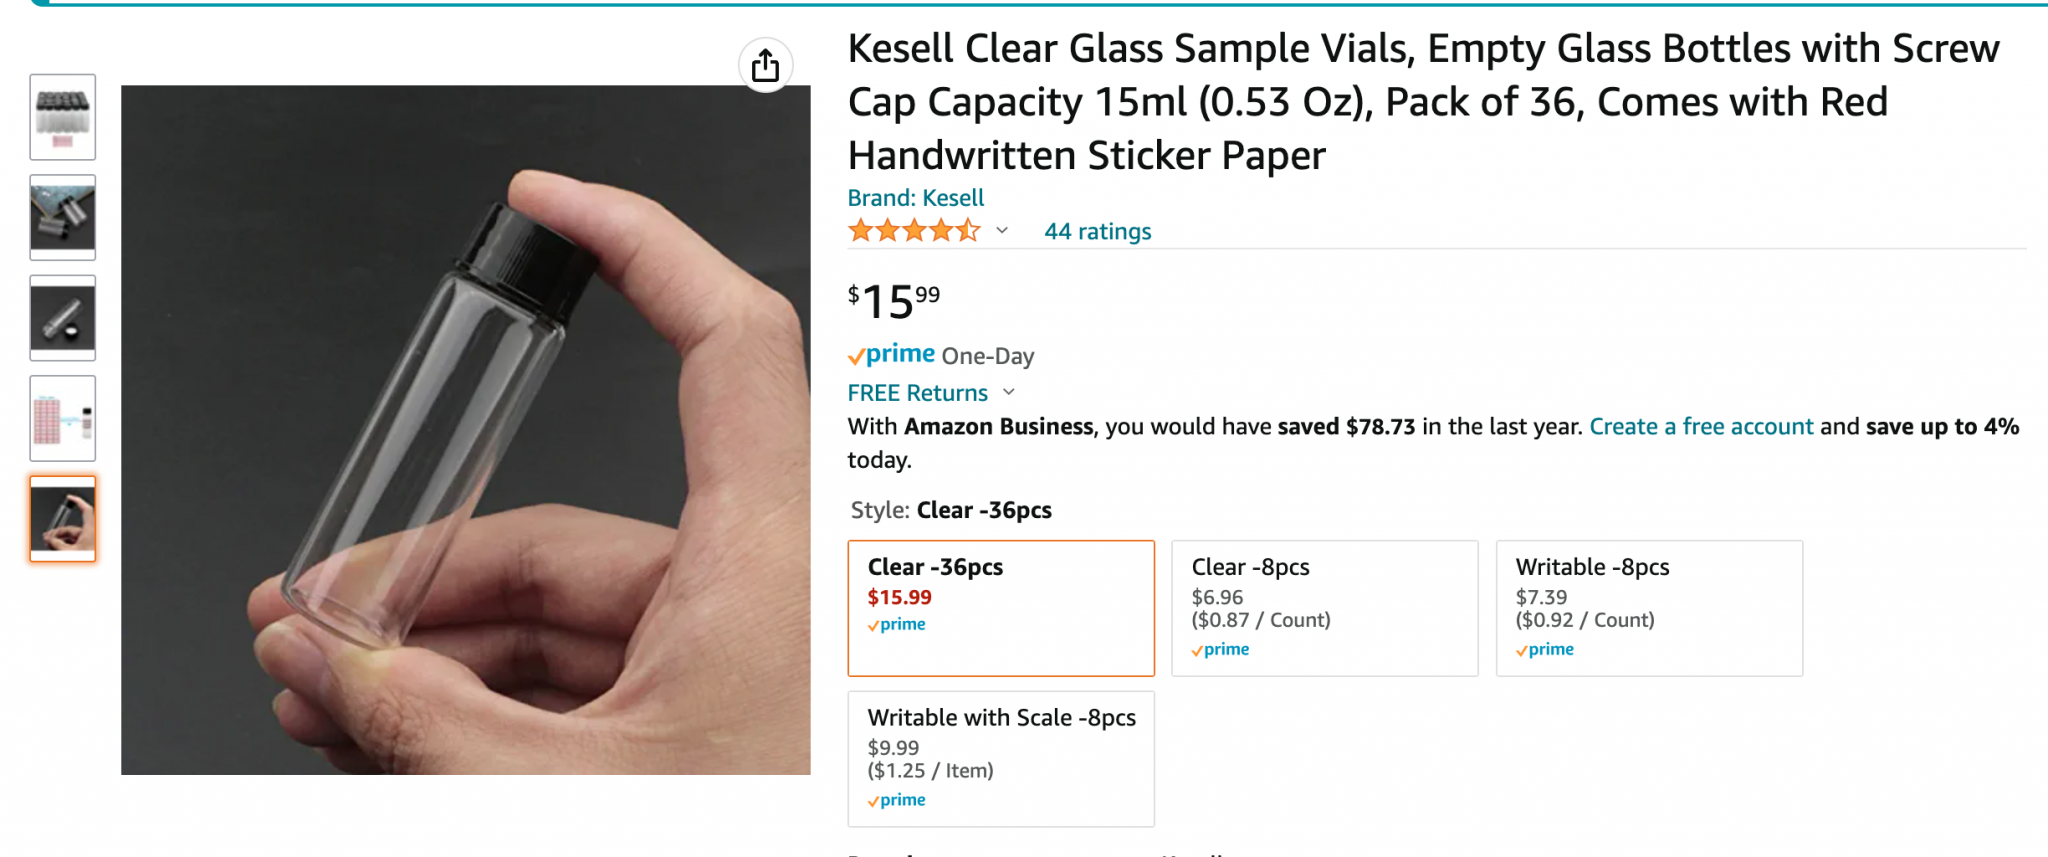
Task: Select second thumbnail of vials on fabric
Action: coord(63,217)
